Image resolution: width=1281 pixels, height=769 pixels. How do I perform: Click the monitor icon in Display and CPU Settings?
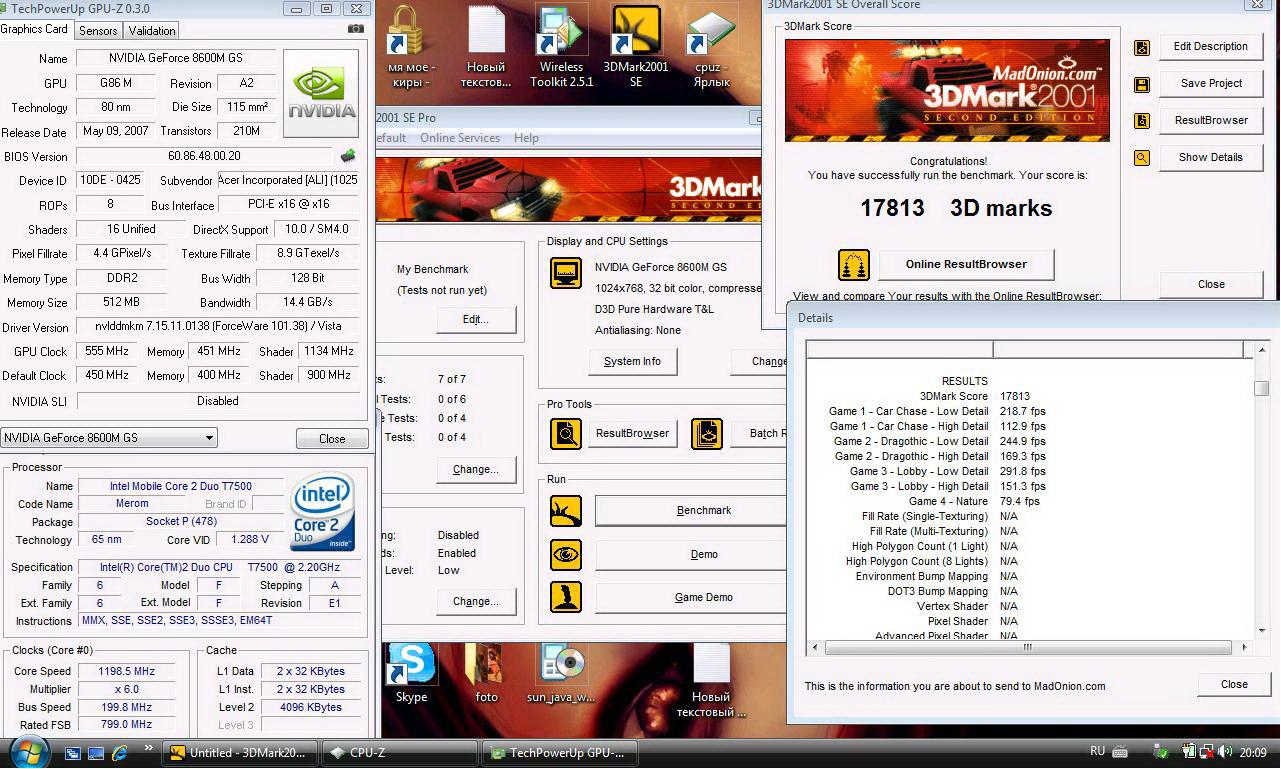point(566,273)
